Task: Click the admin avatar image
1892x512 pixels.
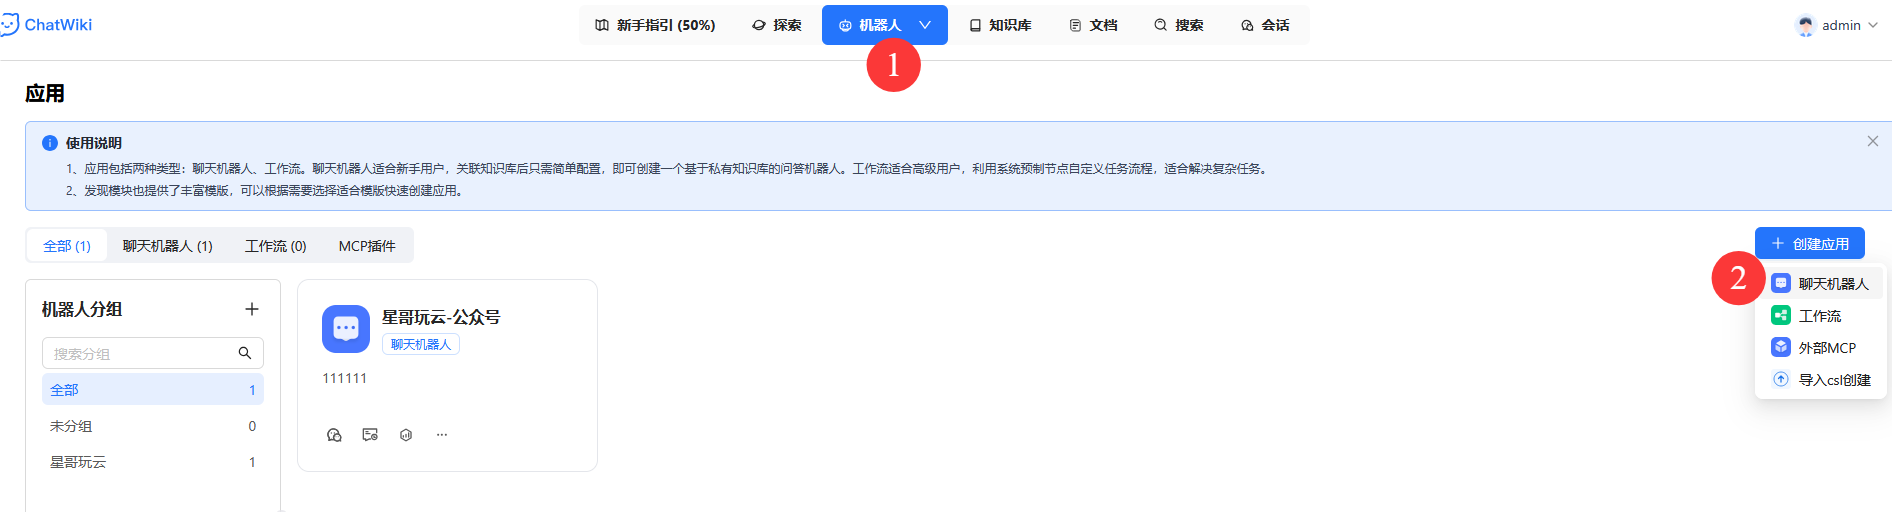Action: [x=1805, y=26]
